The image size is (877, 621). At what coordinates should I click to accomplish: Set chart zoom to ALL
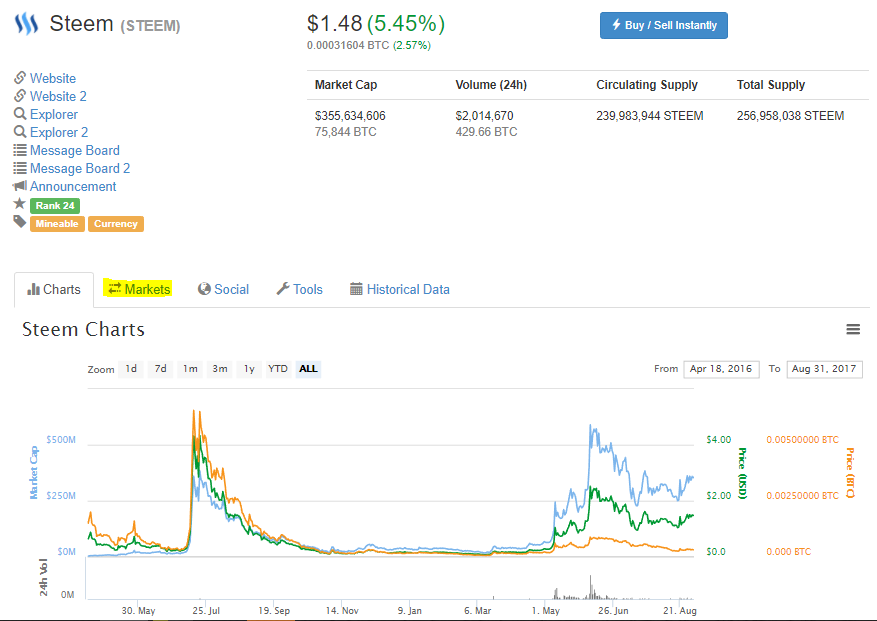click(308, 369)
